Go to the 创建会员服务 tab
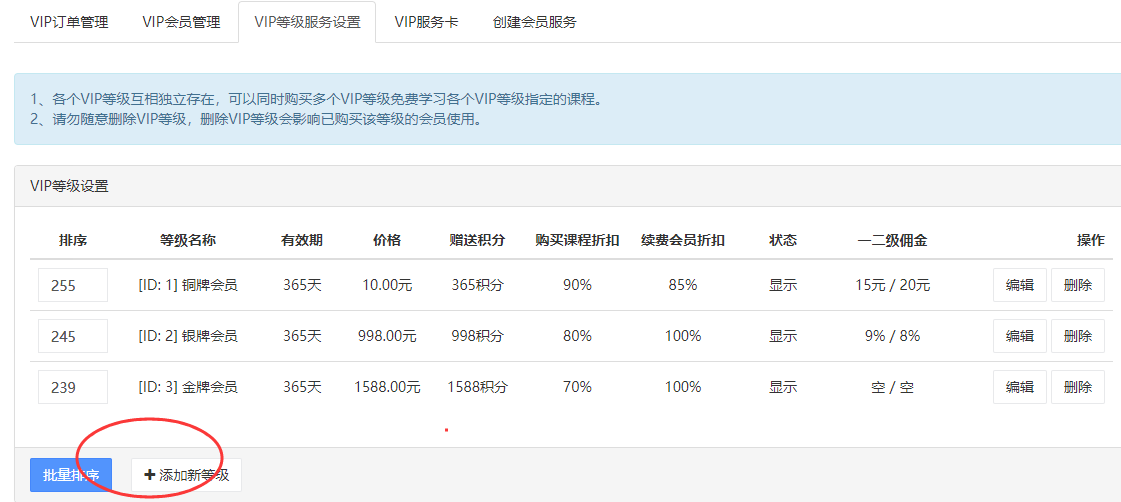This screenshot has height=502, width=1121. pos(534,22)
